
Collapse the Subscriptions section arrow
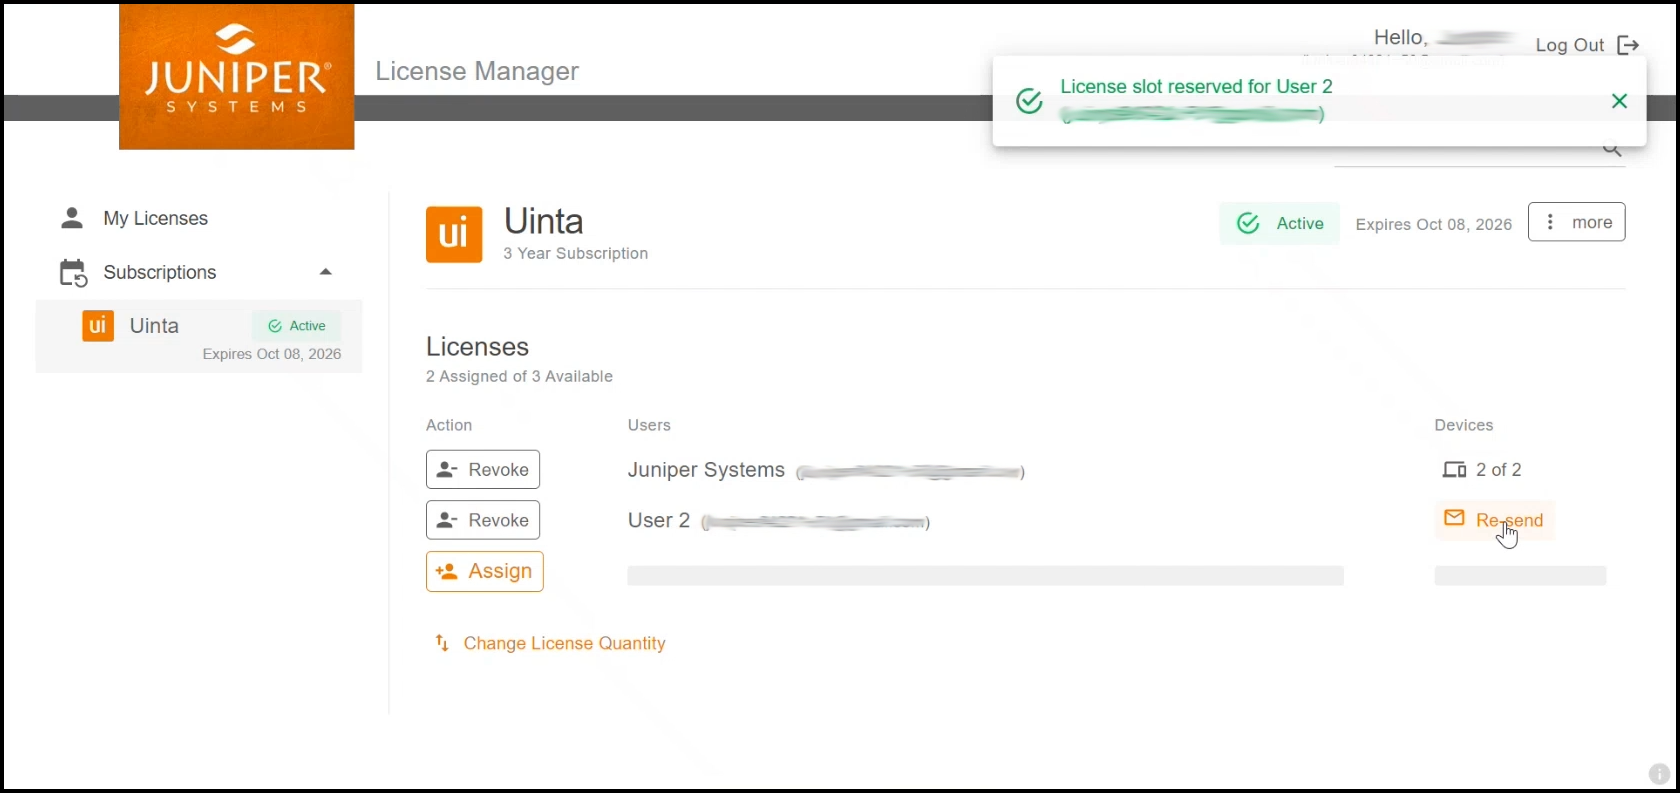(x=325, y=272)
